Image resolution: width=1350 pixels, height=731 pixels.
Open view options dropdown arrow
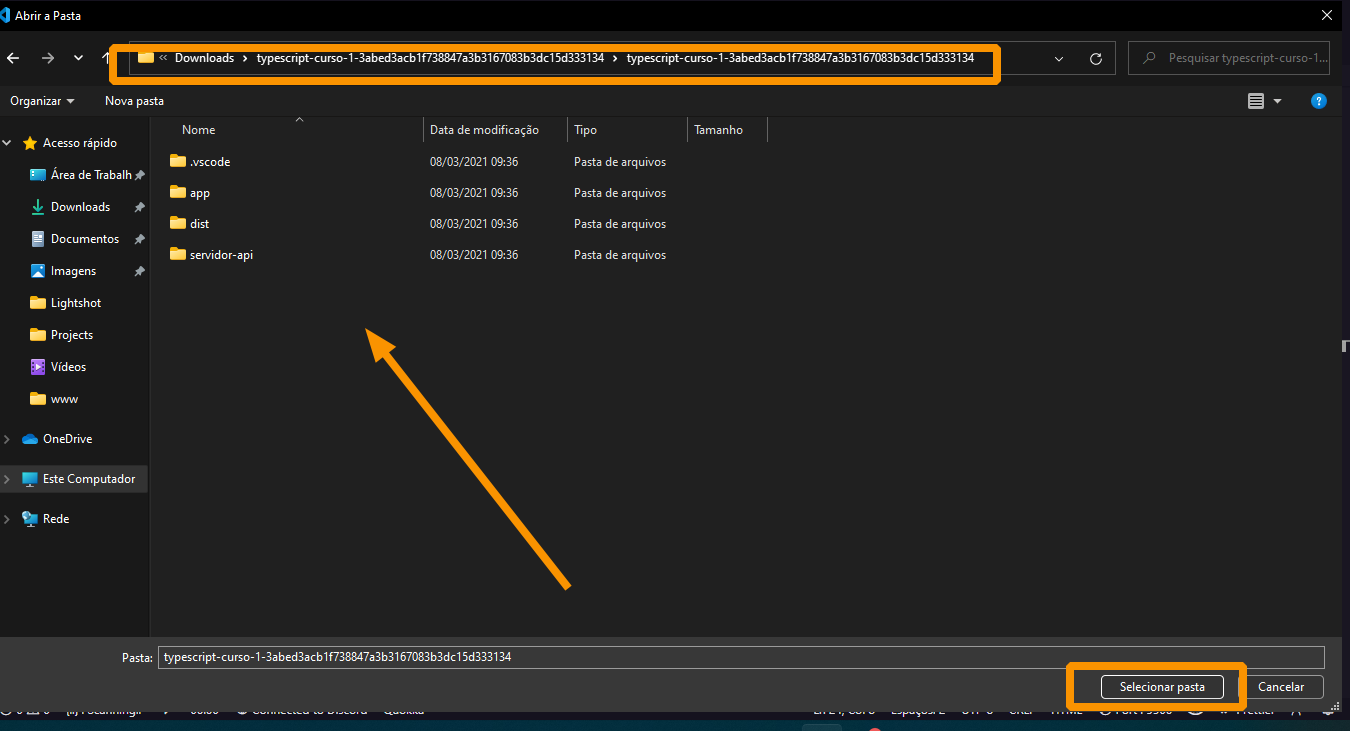tap(1277, 101)
